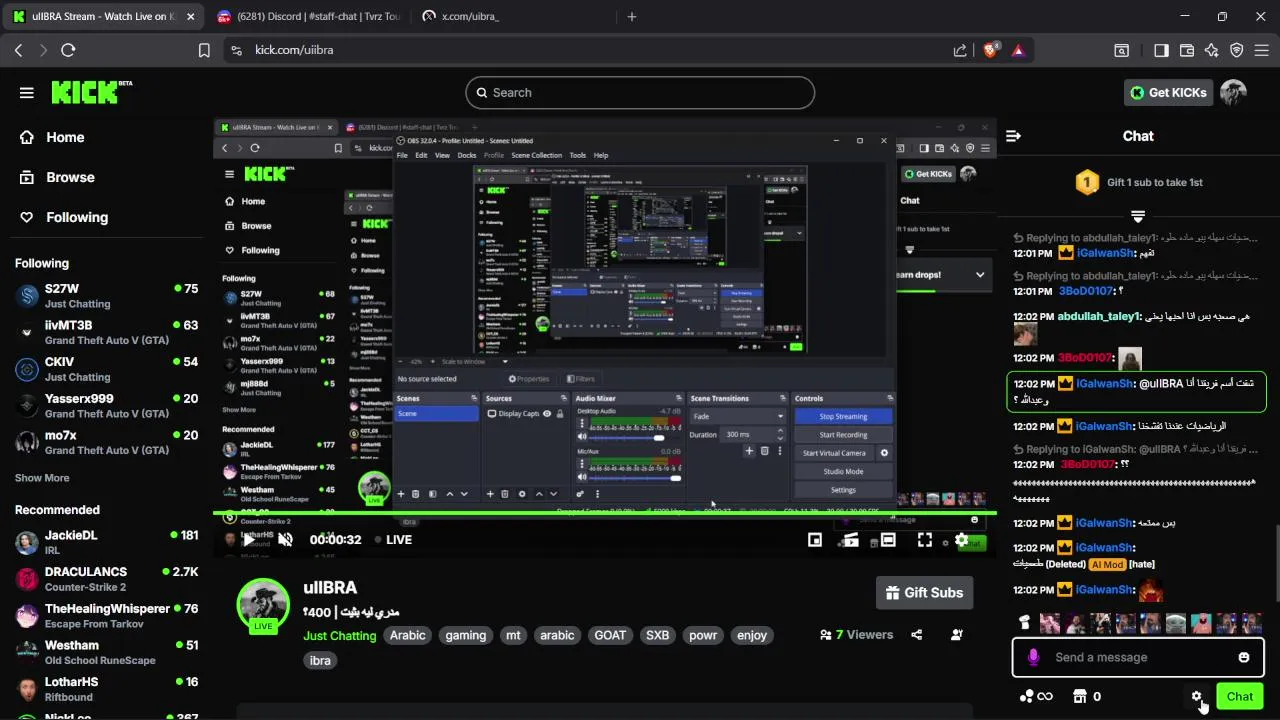Click the green stream progress bar
Viewport: 1280px width, 720px height.
tap(604, 514)
